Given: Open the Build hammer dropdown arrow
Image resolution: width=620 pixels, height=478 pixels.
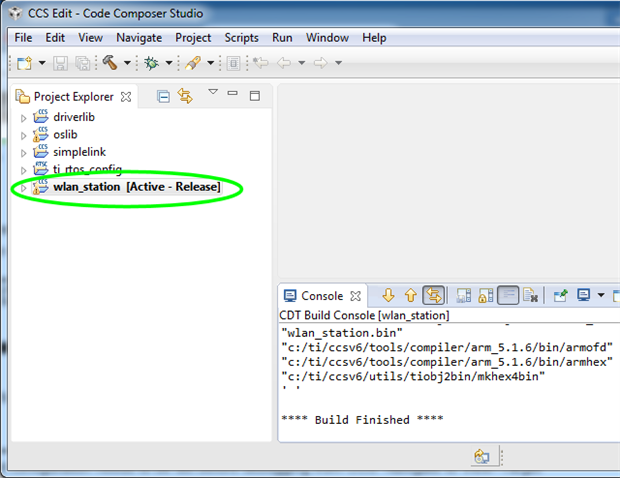Looking at the screenshot, I should point(127,63).
